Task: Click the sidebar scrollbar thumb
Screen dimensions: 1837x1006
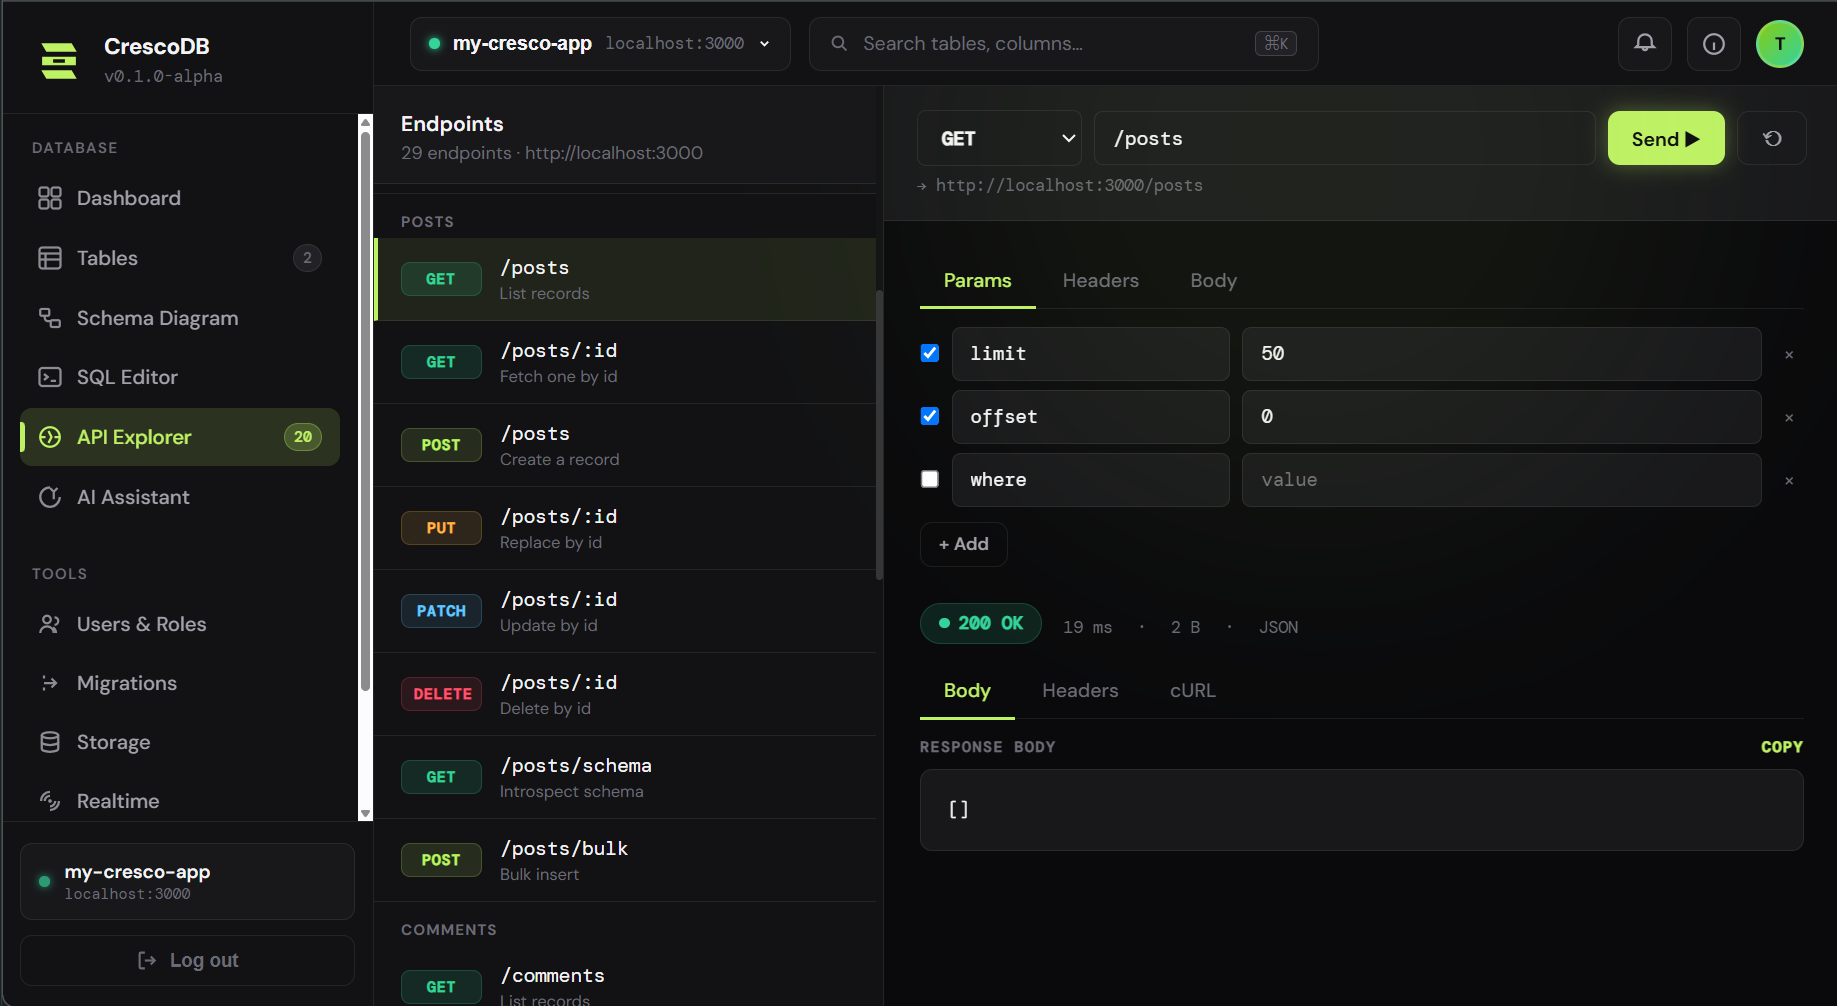Action: tap(365, 410)
